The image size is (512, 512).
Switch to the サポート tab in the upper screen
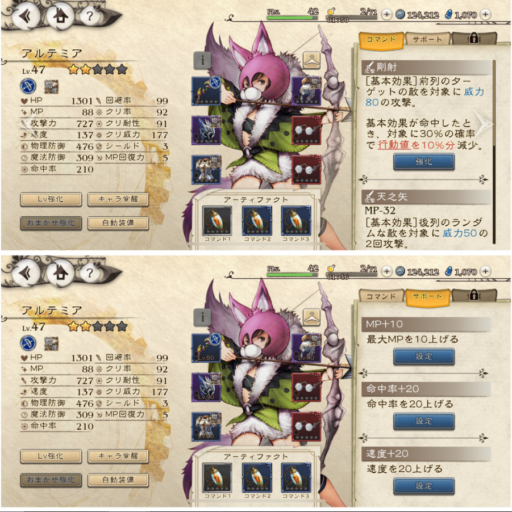[x=427, y=39]
